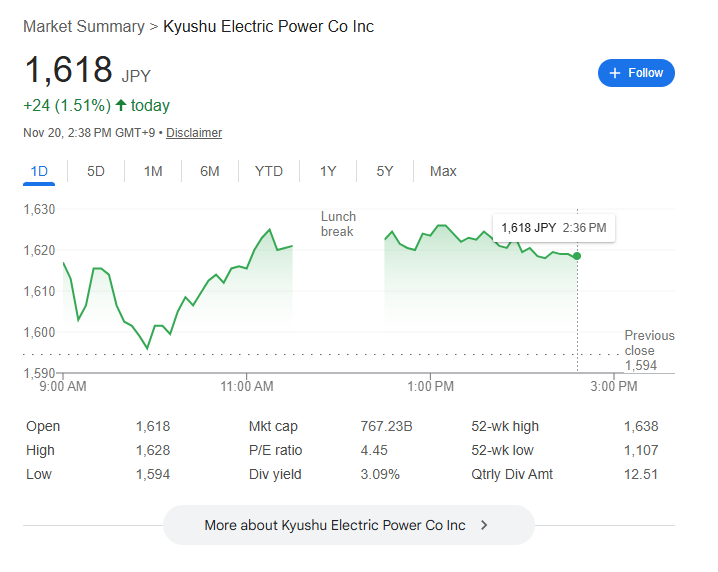Image resolution: width=718 pixels, height=572 pixels.
Task: Click the Lunch break chart label
Action: pyautogui.click(x=338, y=224)
